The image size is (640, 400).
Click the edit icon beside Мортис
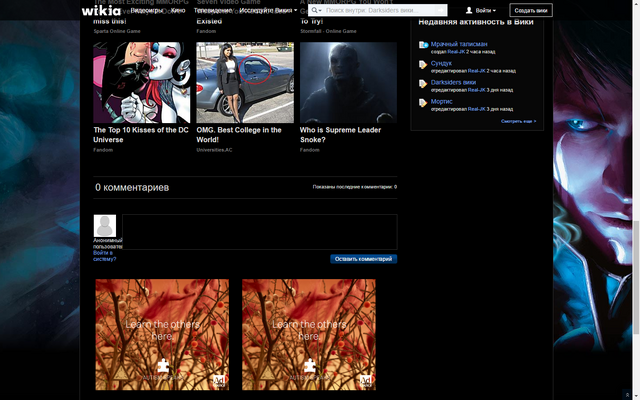(423, 103)
